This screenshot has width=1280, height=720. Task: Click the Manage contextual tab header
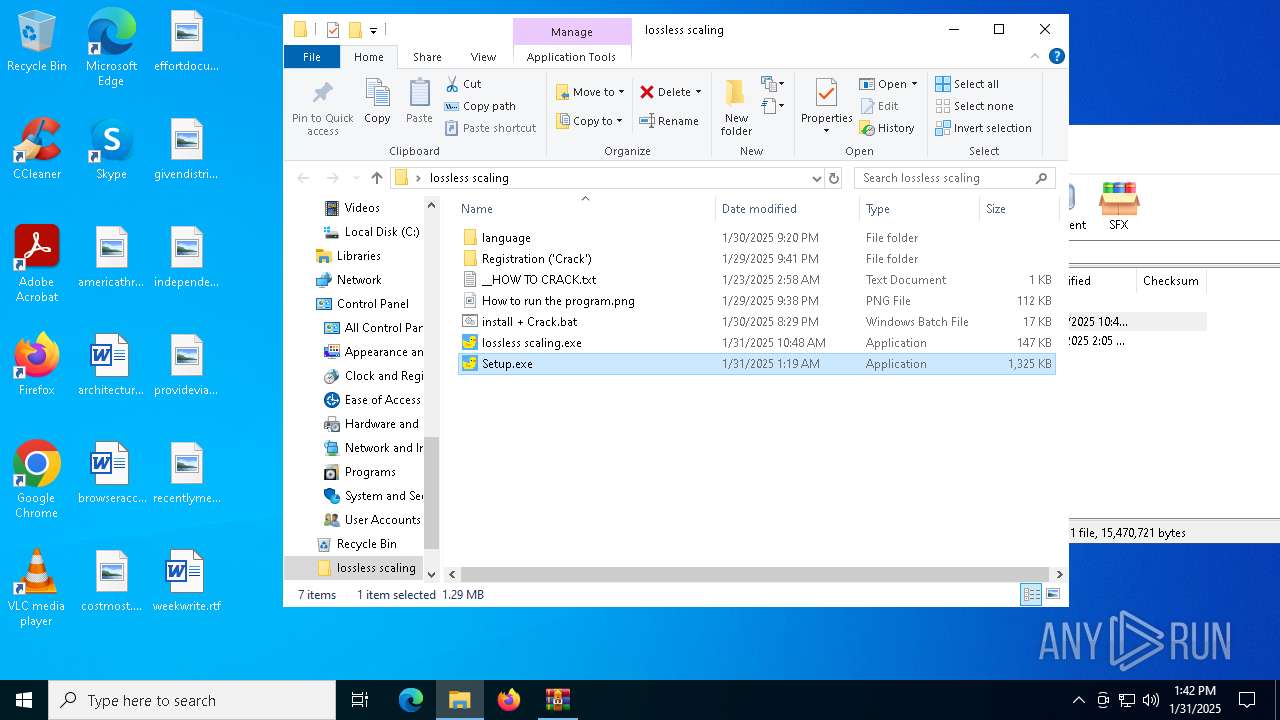pyautogui.click(x=572, y=32)
